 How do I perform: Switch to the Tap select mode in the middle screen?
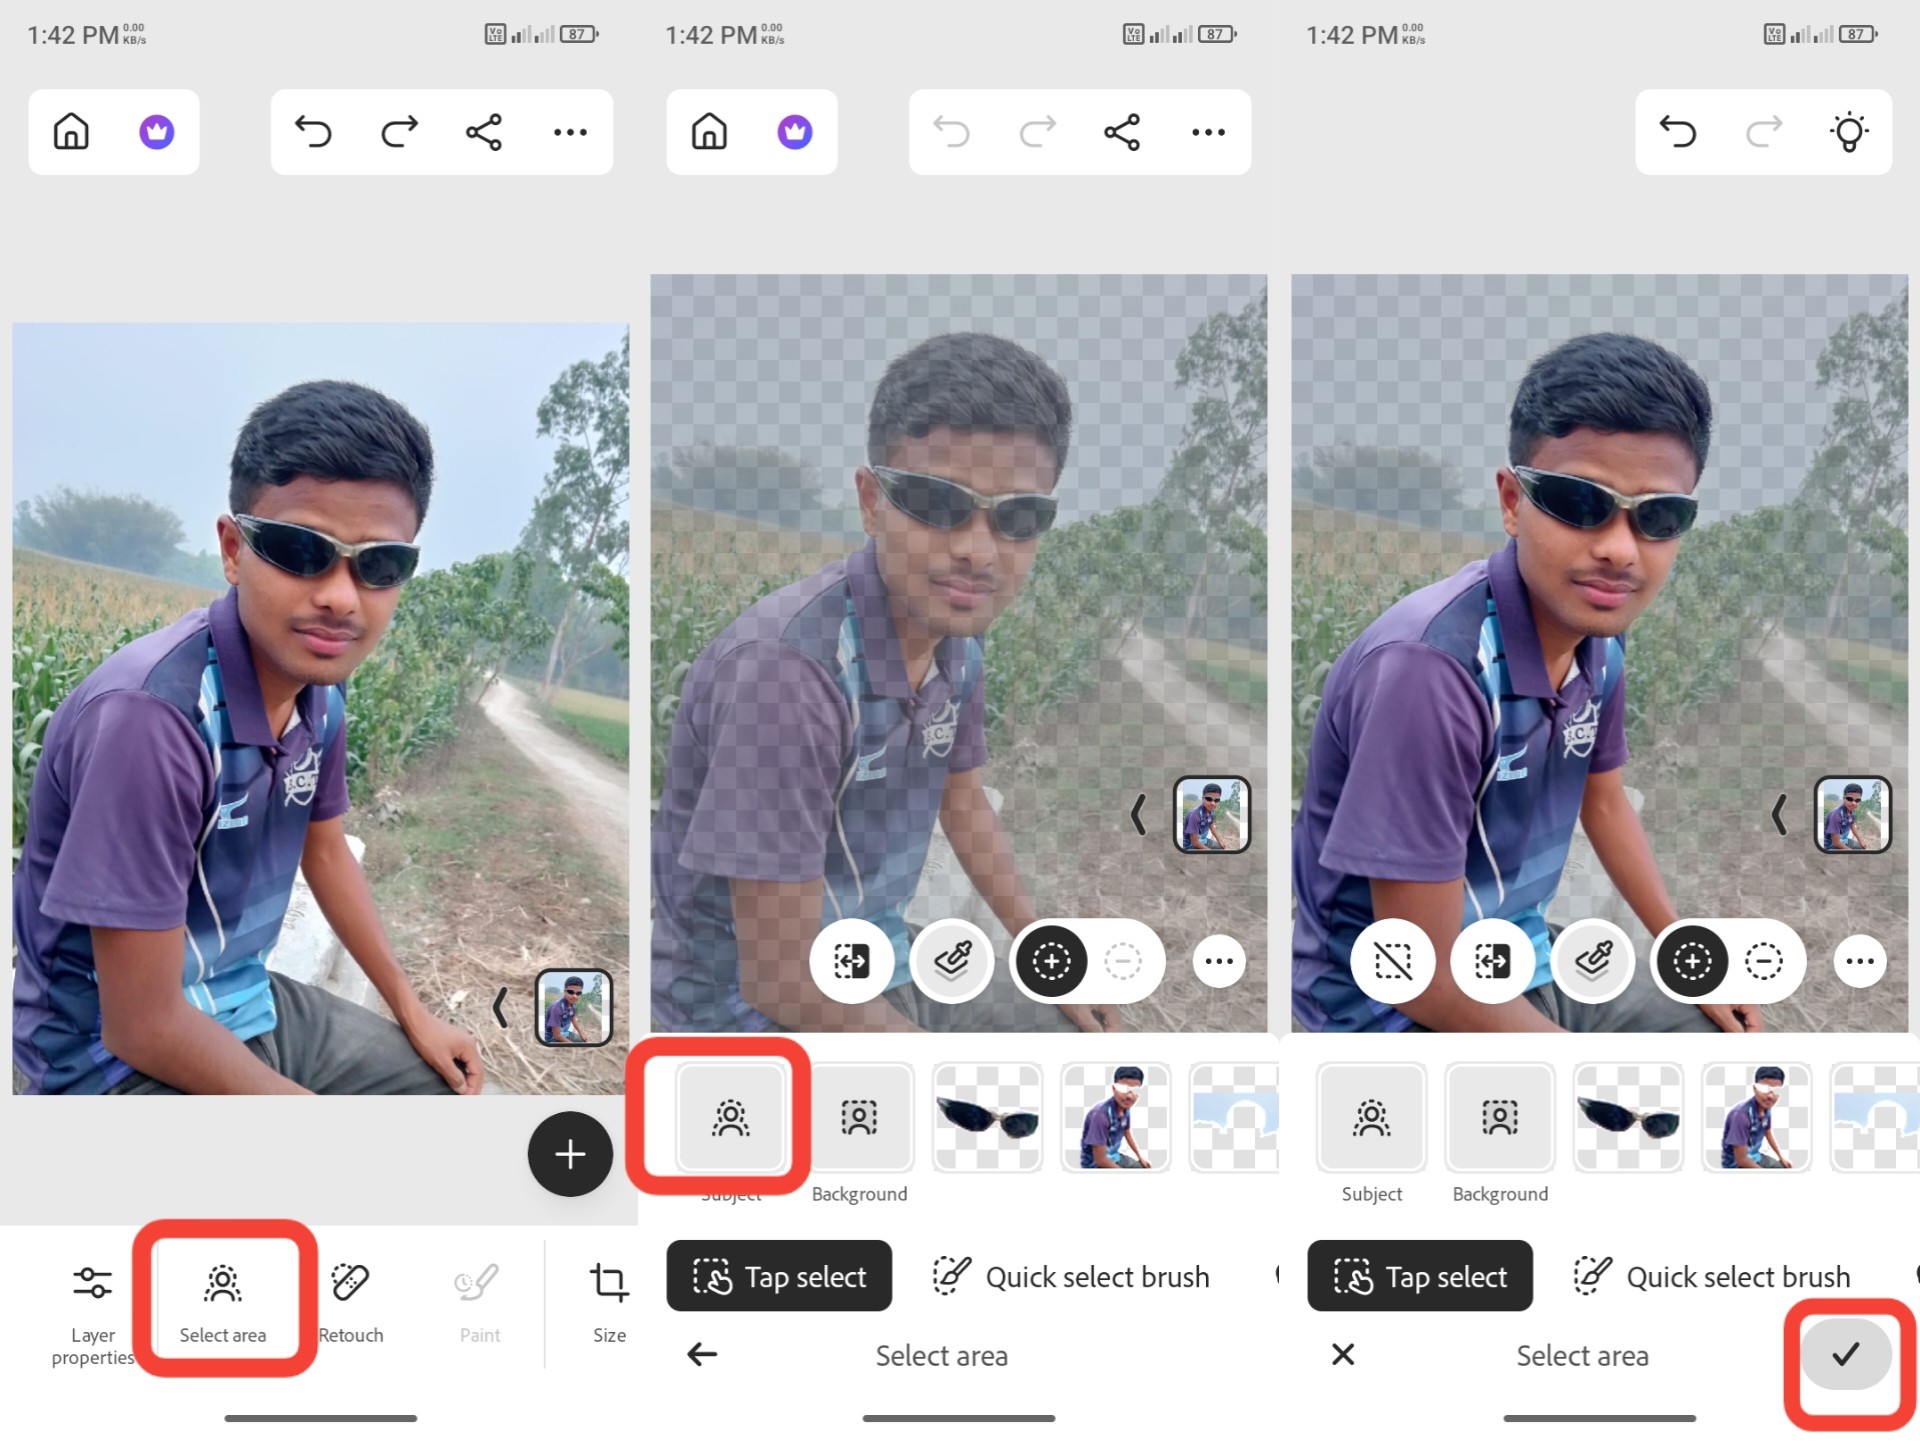click(x=779, y=1276)
